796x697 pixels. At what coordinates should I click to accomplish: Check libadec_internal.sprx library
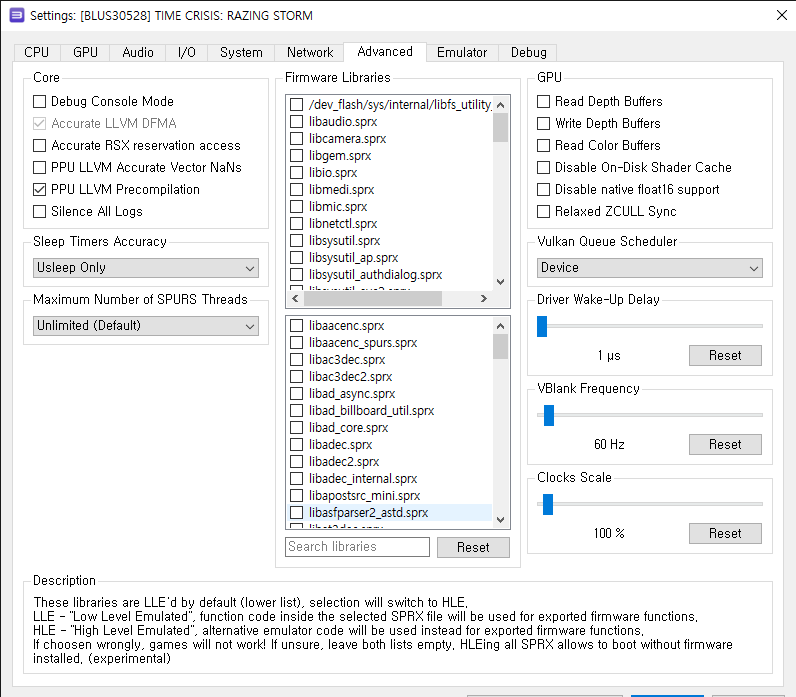click(x=296, y=479)
